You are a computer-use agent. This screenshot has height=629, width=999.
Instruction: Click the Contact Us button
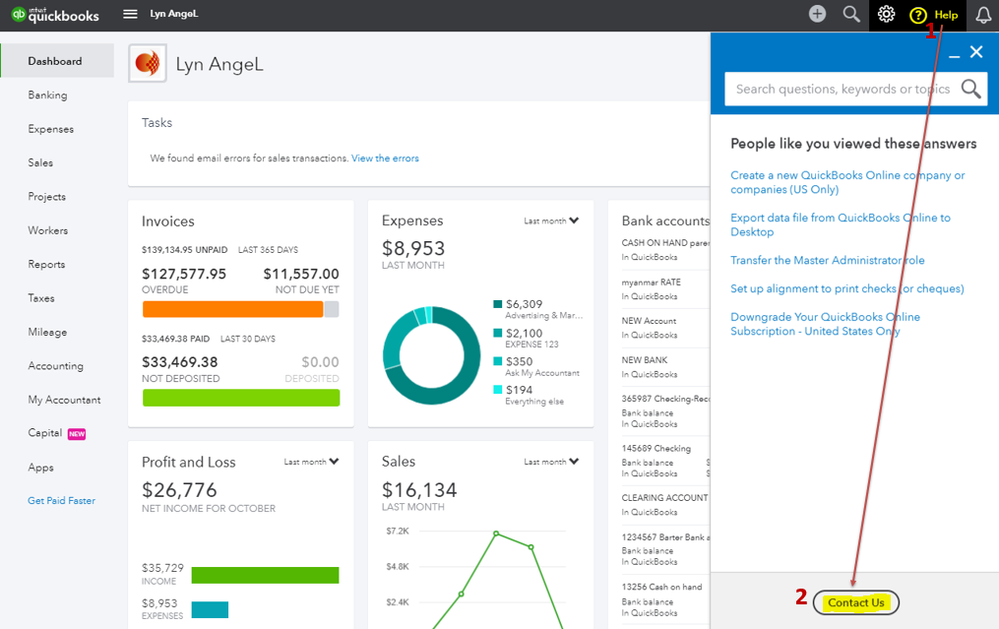coord(856,602)
